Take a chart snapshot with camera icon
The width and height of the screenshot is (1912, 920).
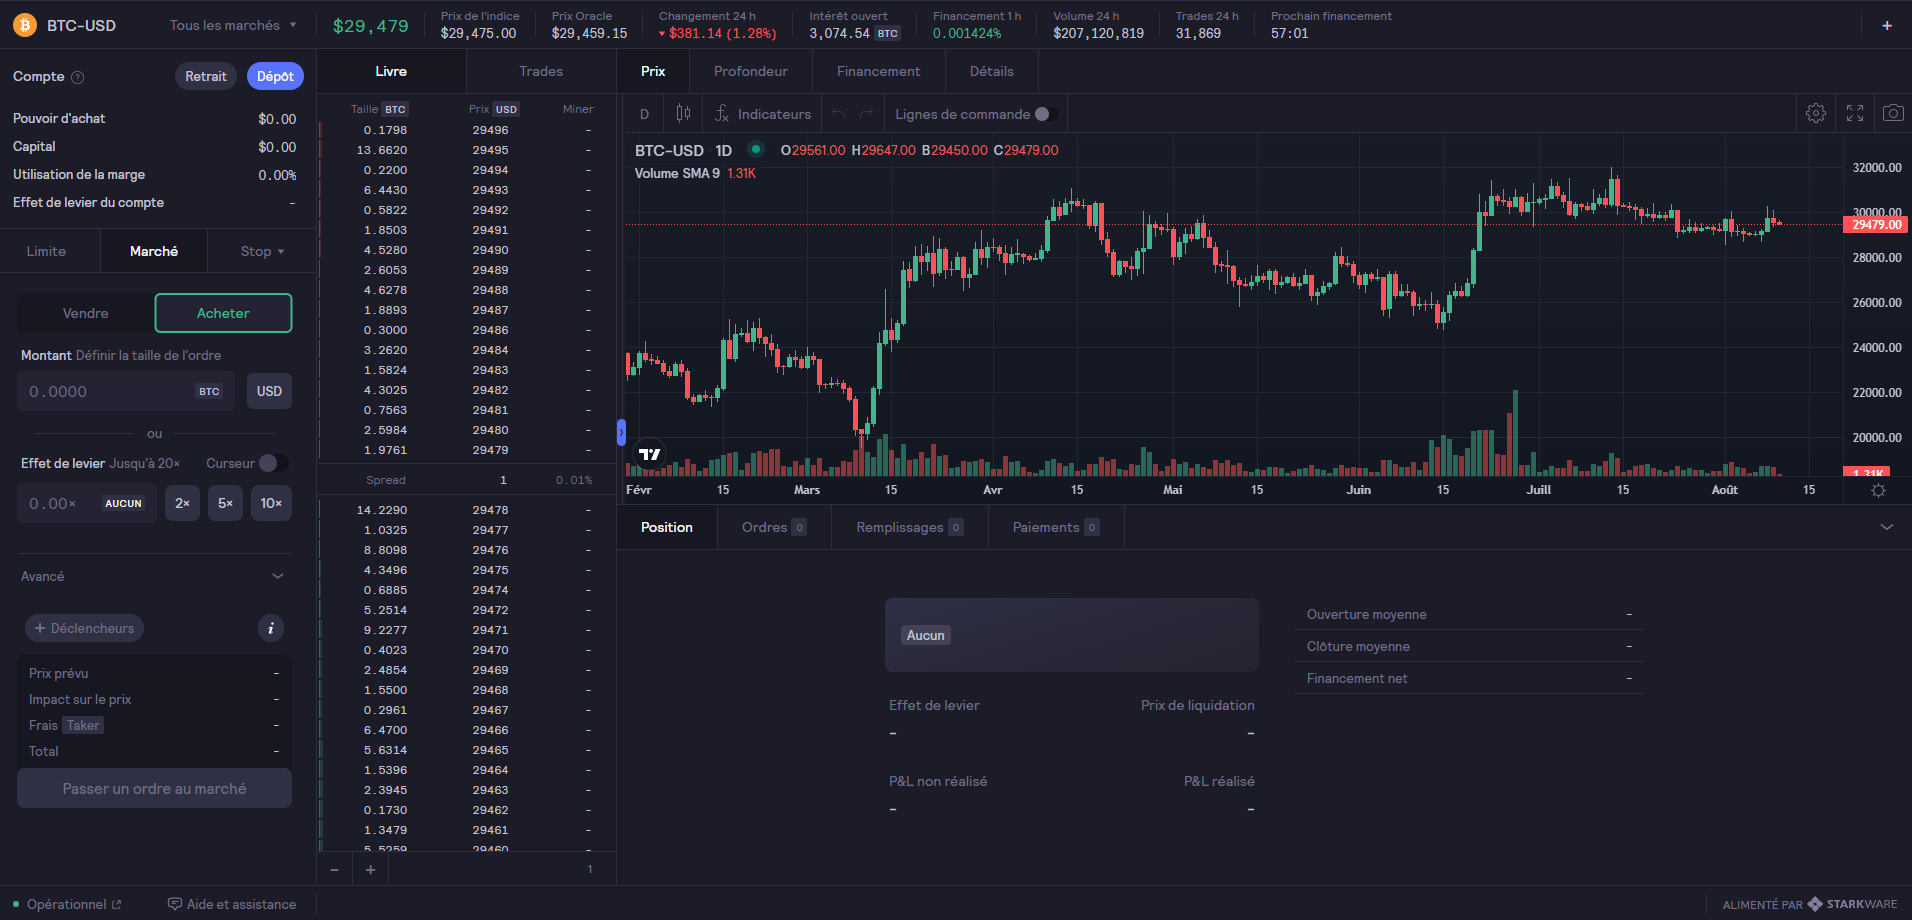[x=1893, y=114]
